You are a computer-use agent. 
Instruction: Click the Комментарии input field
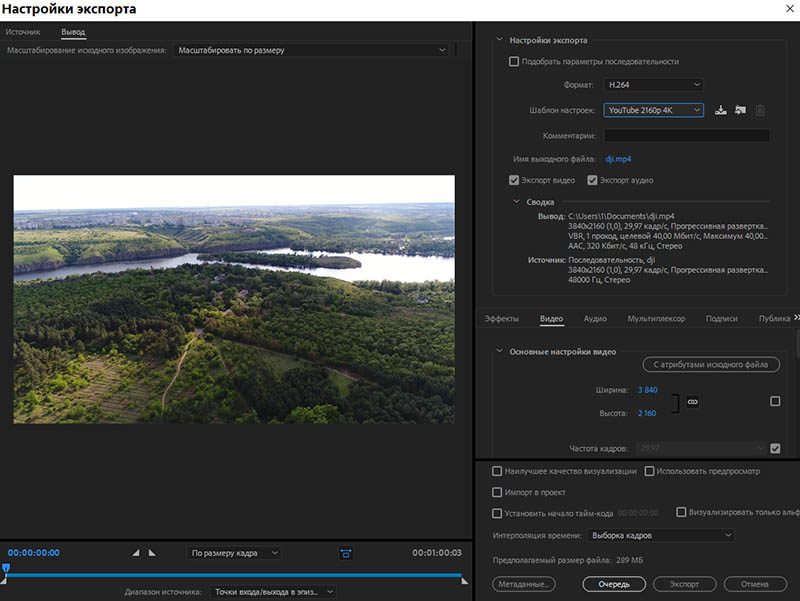point(687,136)
